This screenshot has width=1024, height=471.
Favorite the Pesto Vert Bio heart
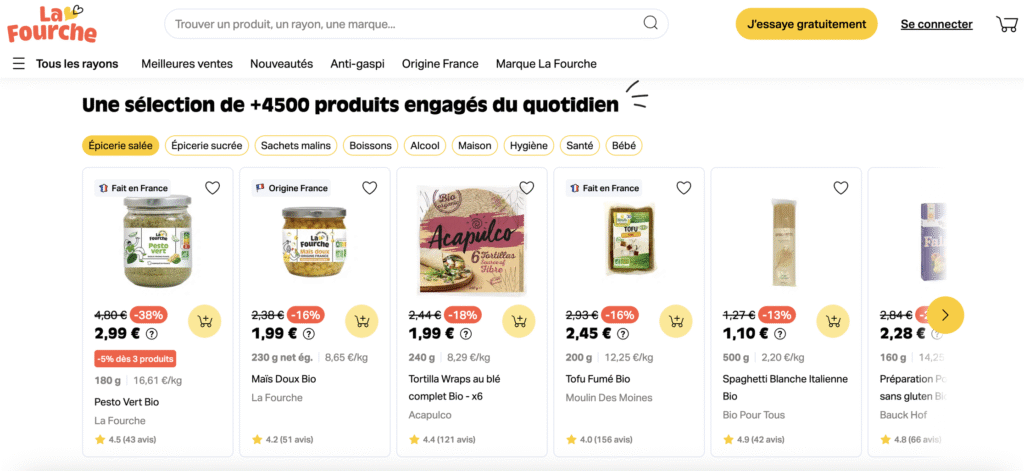[212, 188]
